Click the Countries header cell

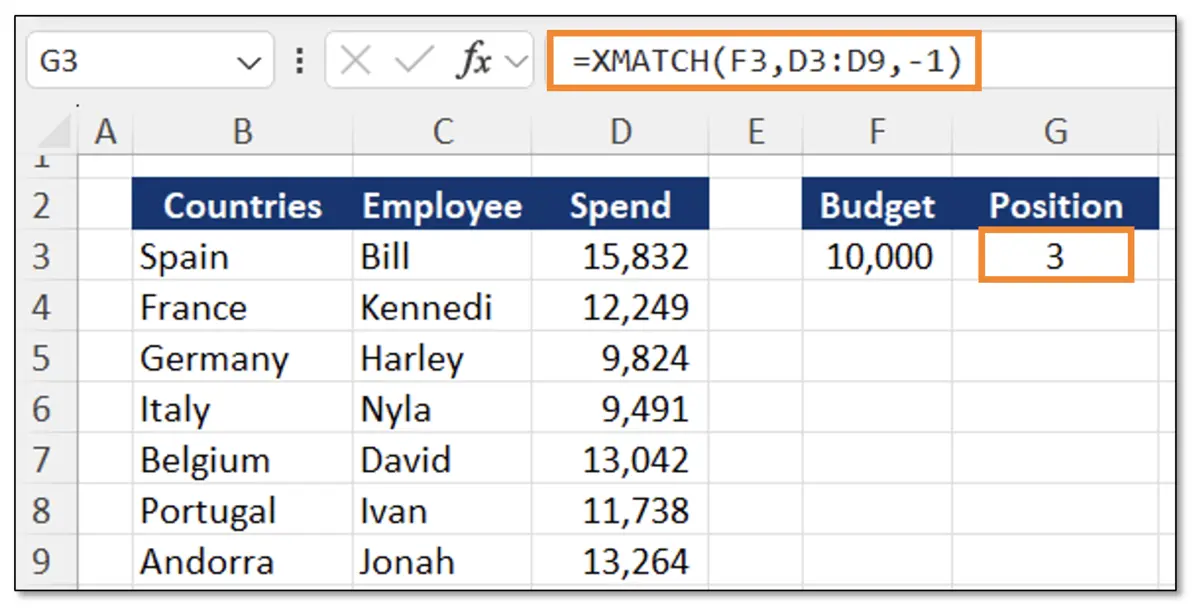pyautogui.click(x=242, y=206)
